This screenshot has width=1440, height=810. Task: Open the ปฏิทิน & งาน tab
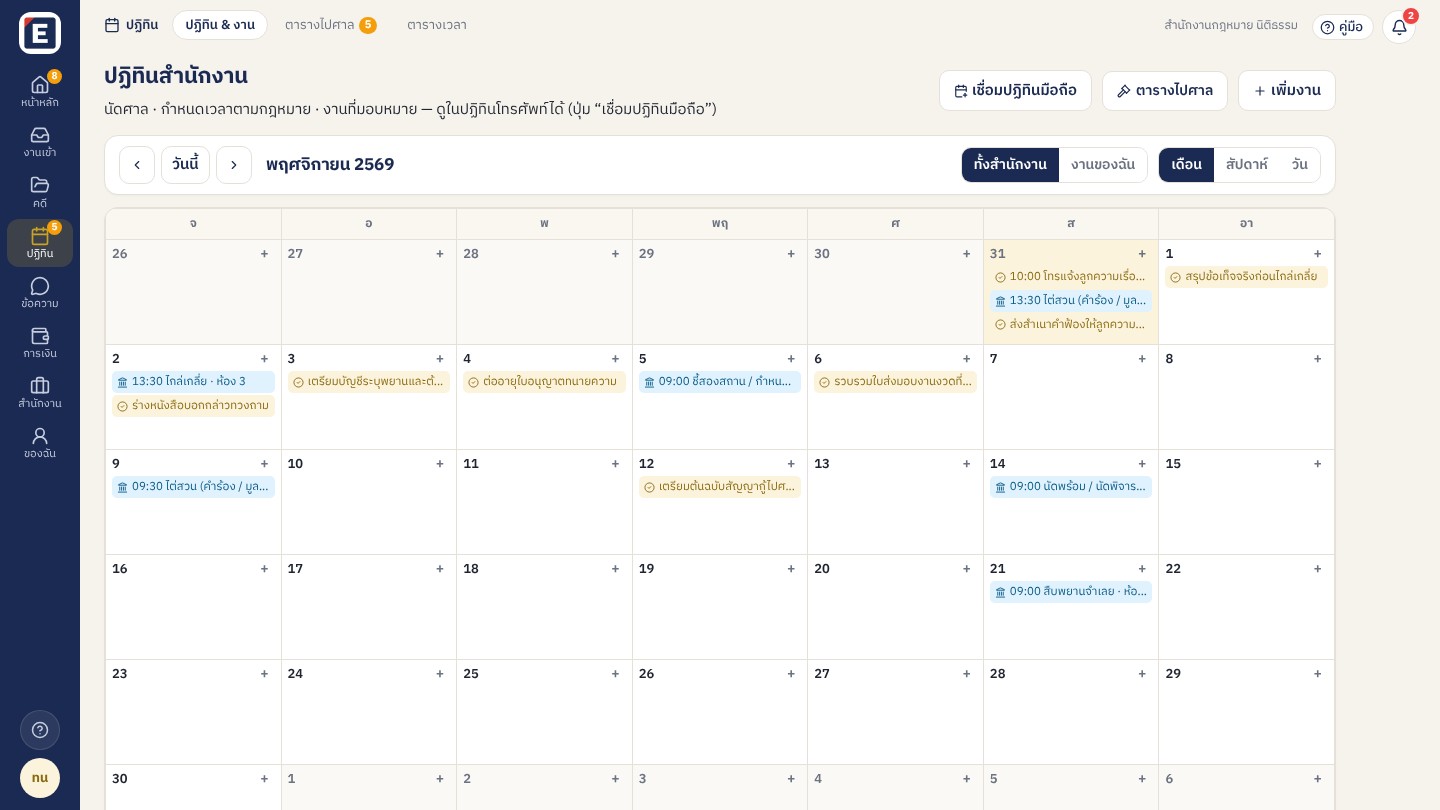pyautogui.click(x=220, y=25)
